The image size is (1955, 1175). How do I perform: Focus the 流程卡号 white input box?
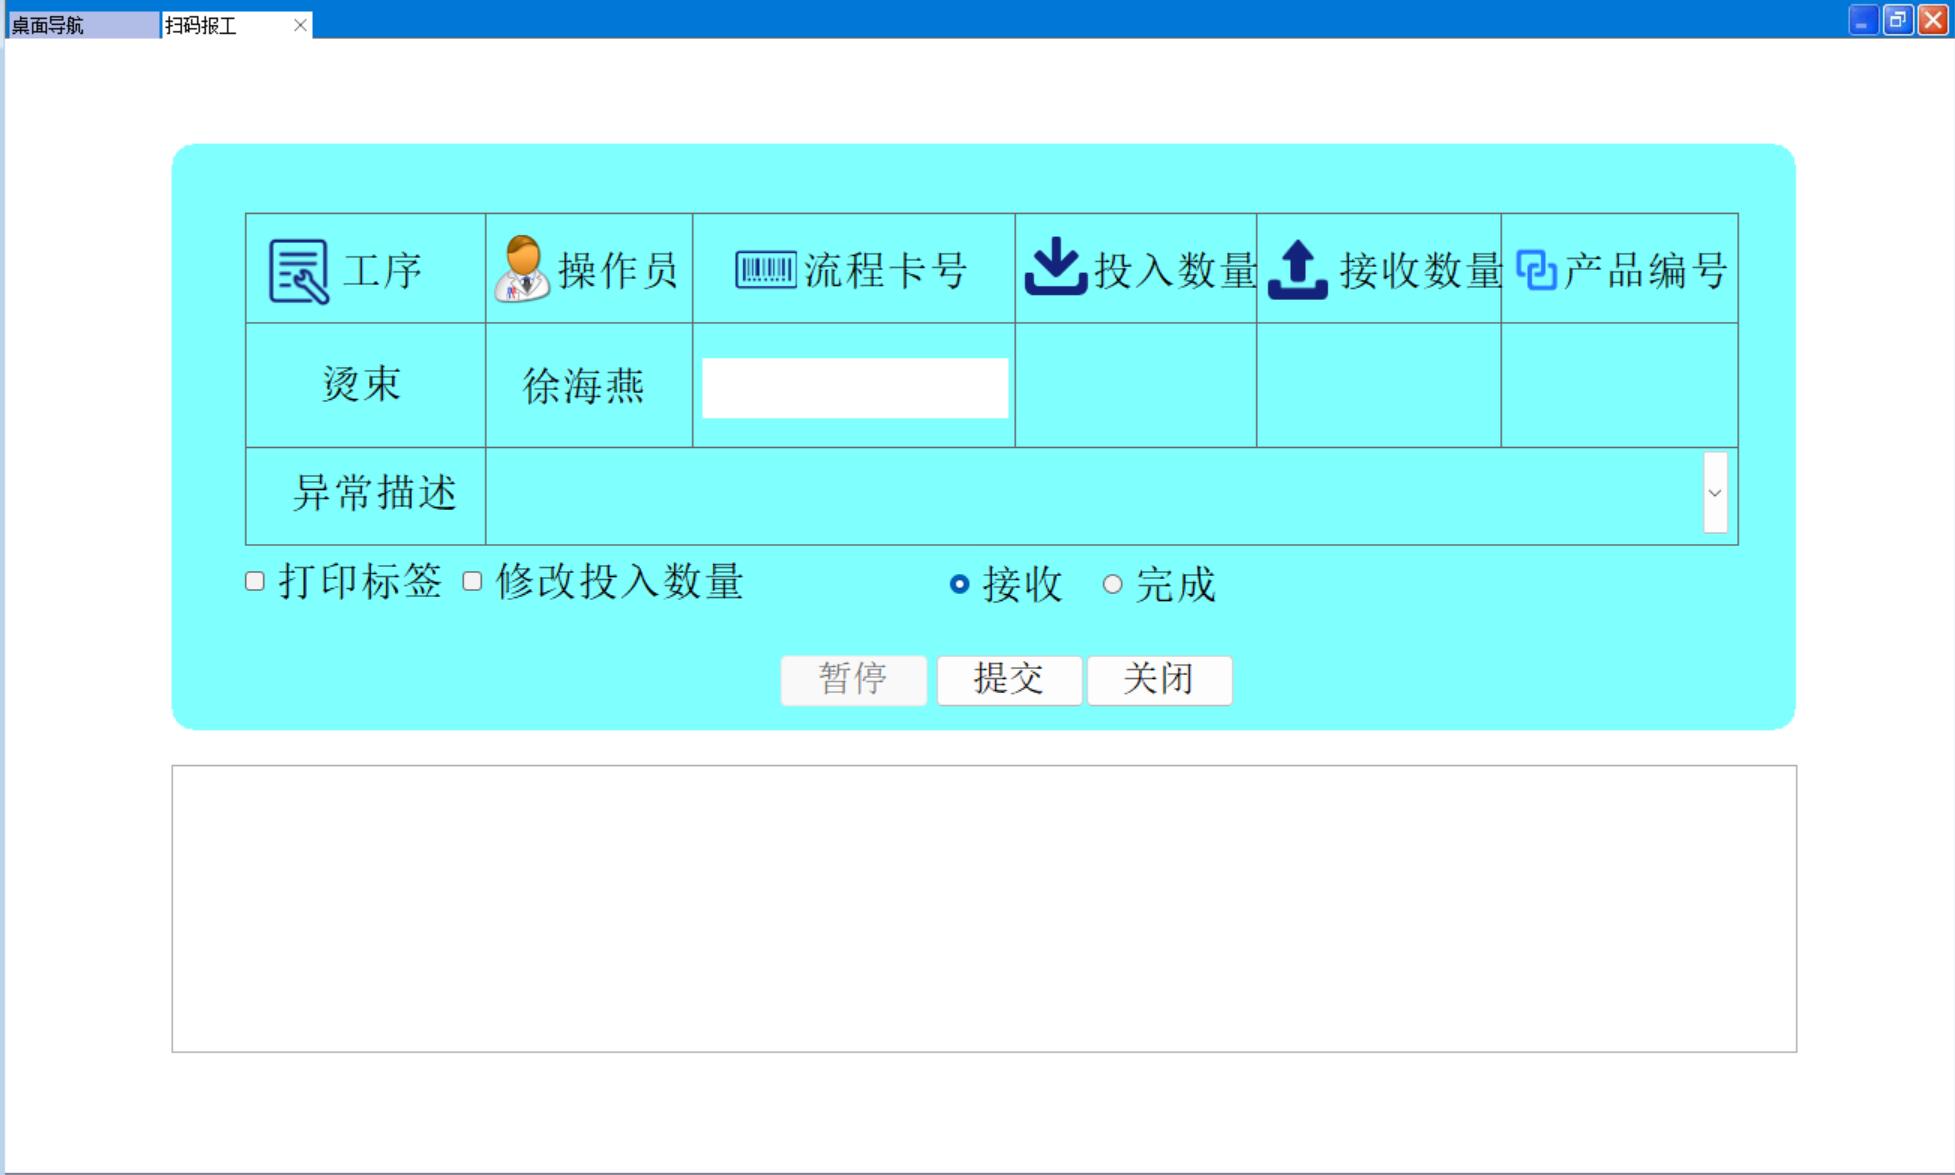point(854,388)
